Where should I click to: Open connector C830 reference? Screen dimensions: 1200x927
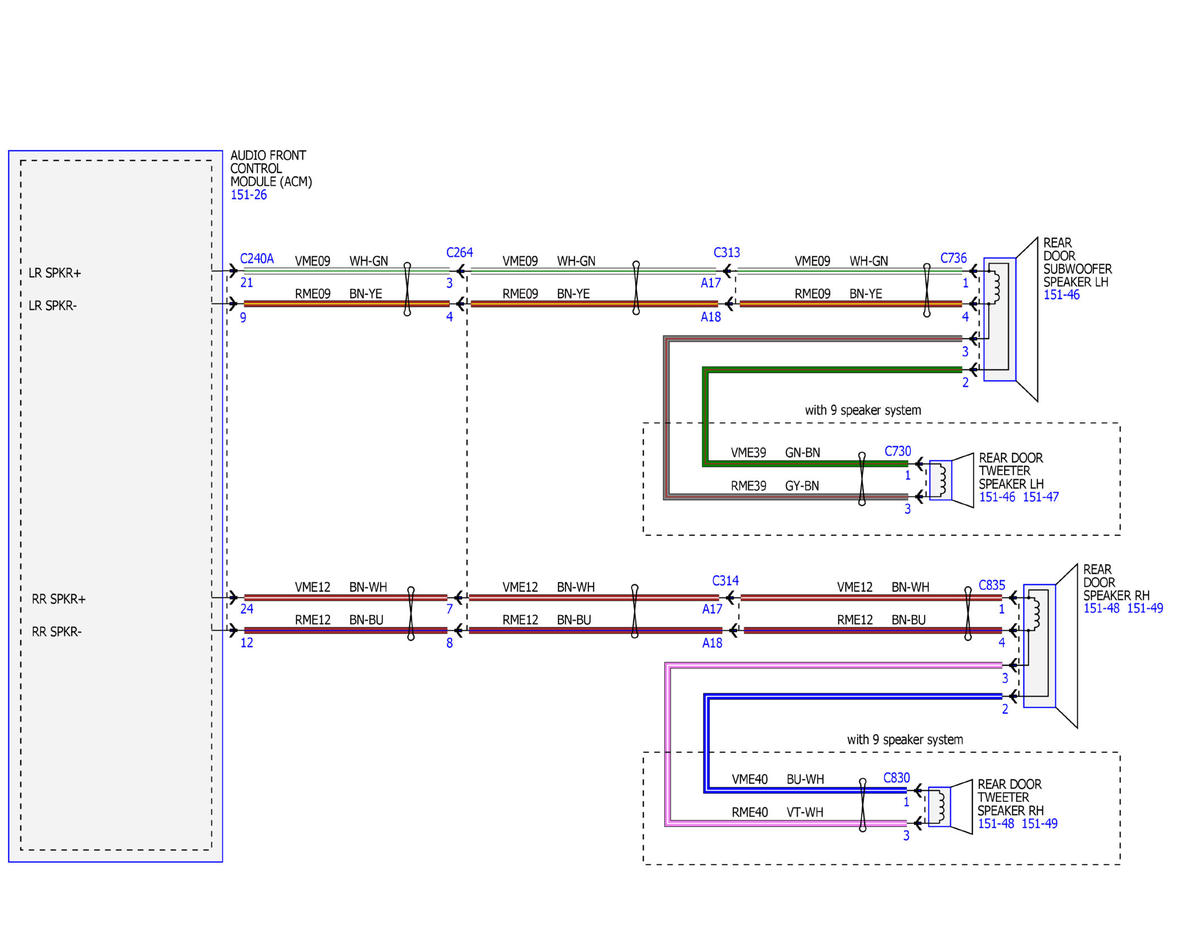(897, 777)
